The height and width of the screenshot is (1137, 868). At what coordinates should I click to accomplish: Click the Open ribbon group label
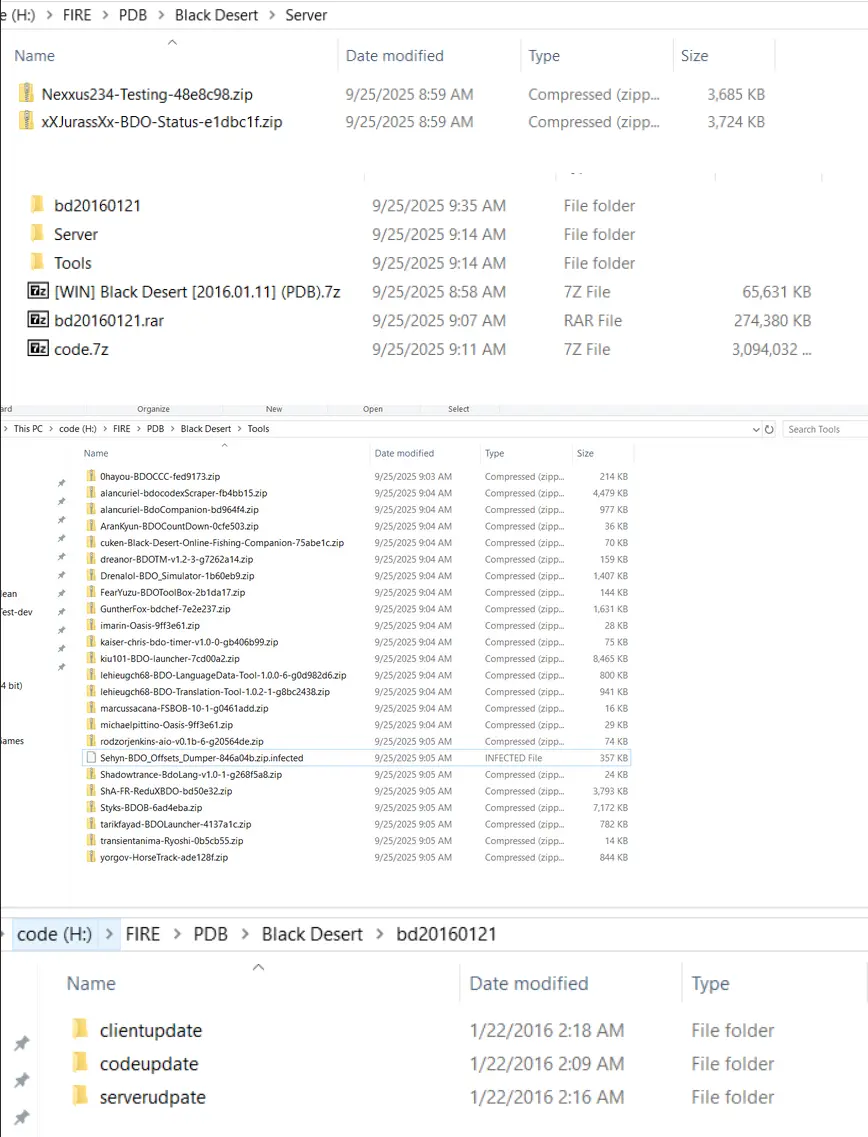tap(373, 409)
